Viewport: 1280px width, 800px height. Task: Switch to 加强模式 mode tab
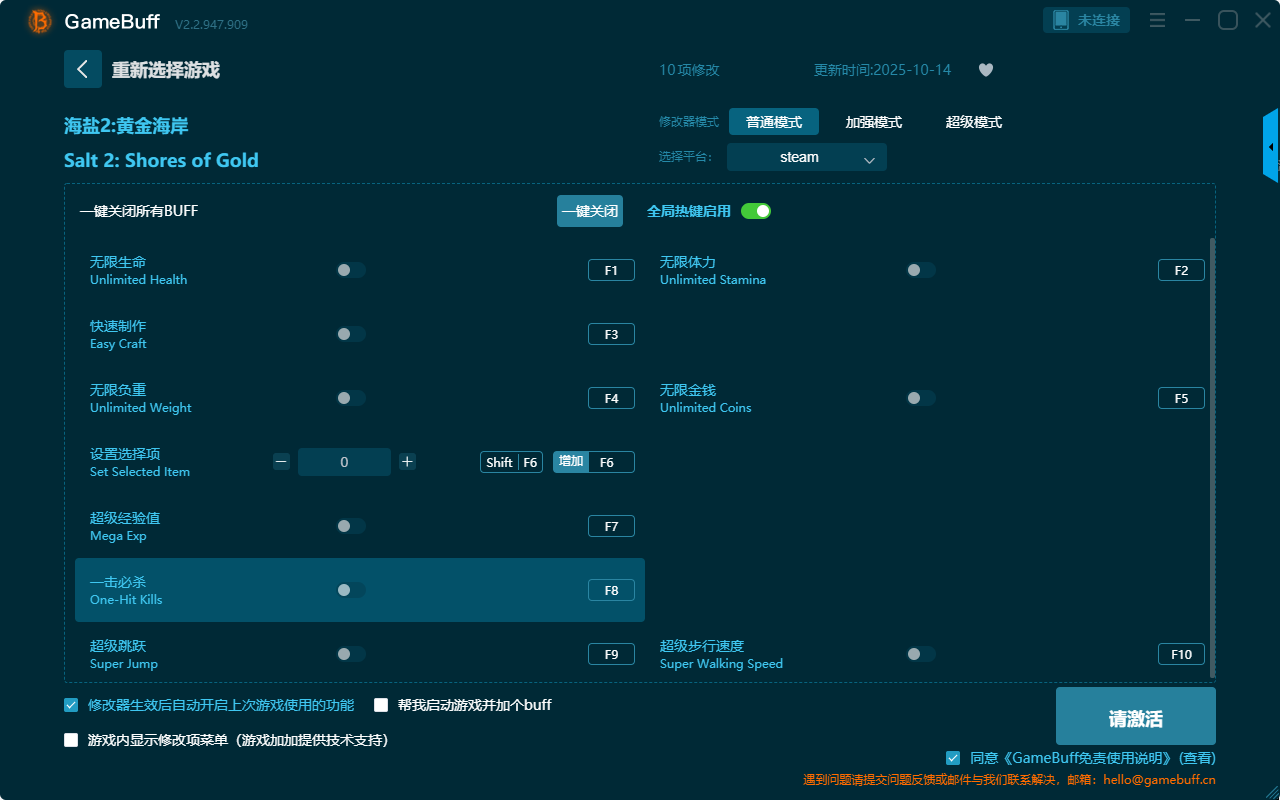click(x=873, y=122)
